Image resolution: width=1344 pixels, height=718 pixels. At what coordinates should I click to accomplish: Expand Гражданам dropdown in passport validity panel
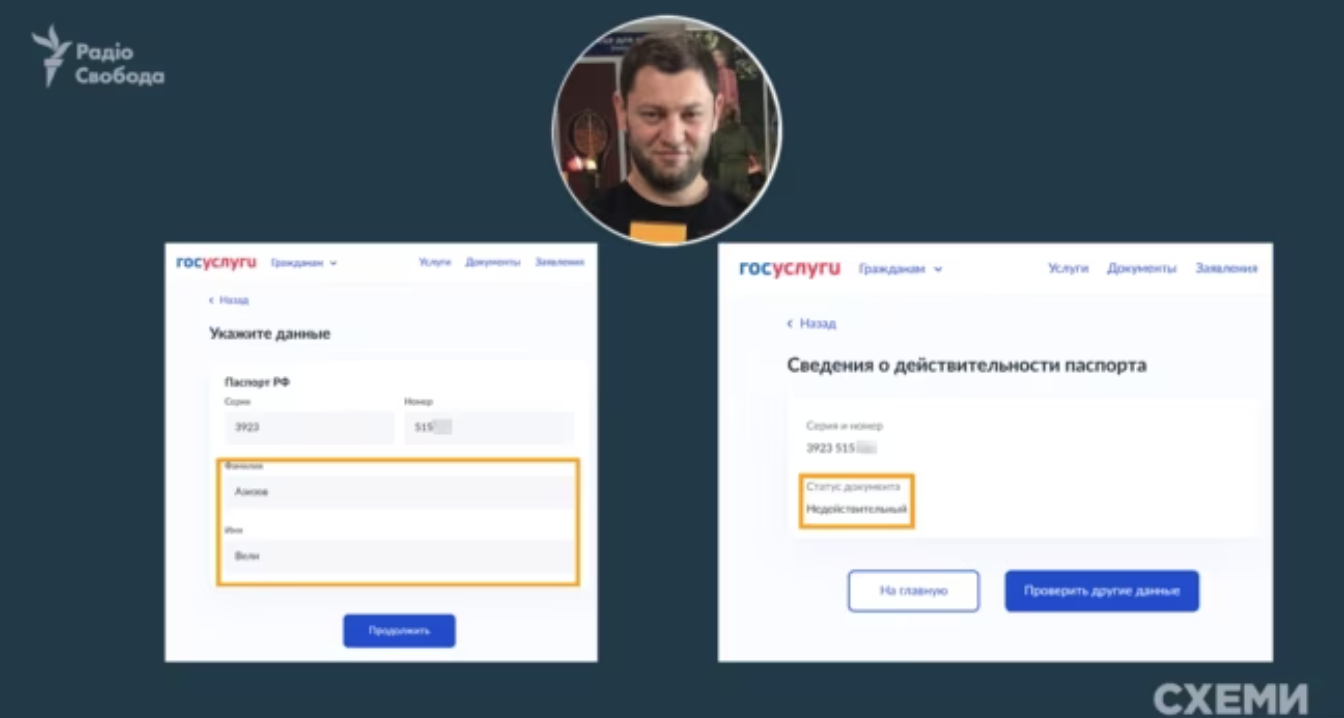(900, 269)
